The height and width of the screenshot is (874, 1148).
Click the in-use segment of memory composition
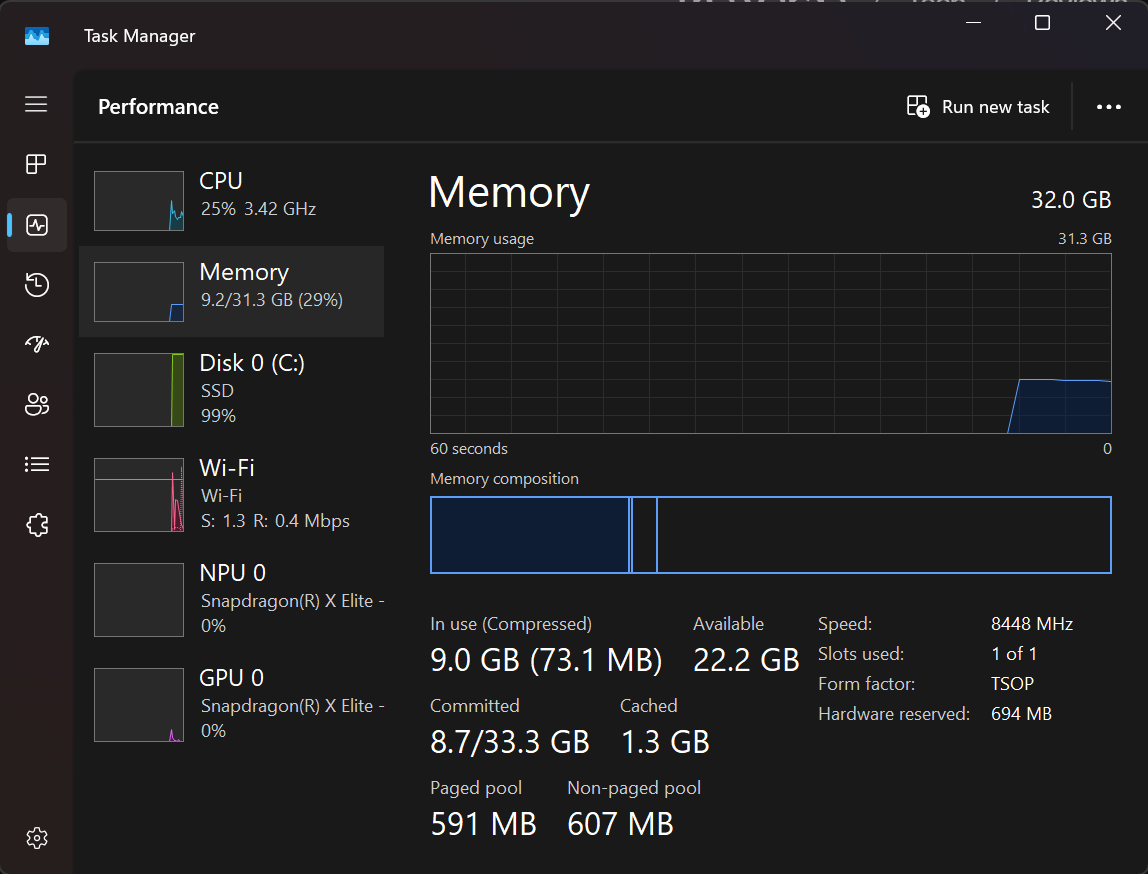point(530,535)
